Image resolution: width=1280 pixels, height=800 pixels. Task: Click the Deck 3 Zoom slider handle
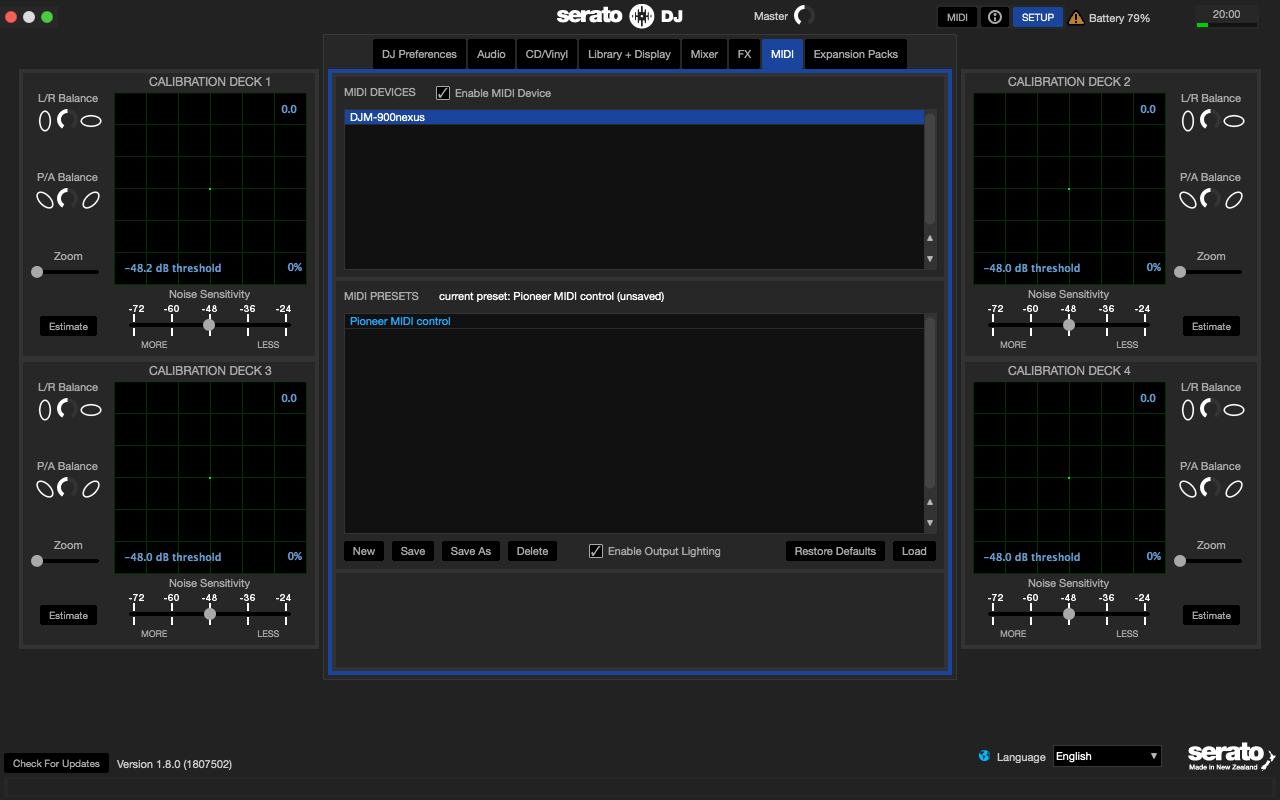37,561
